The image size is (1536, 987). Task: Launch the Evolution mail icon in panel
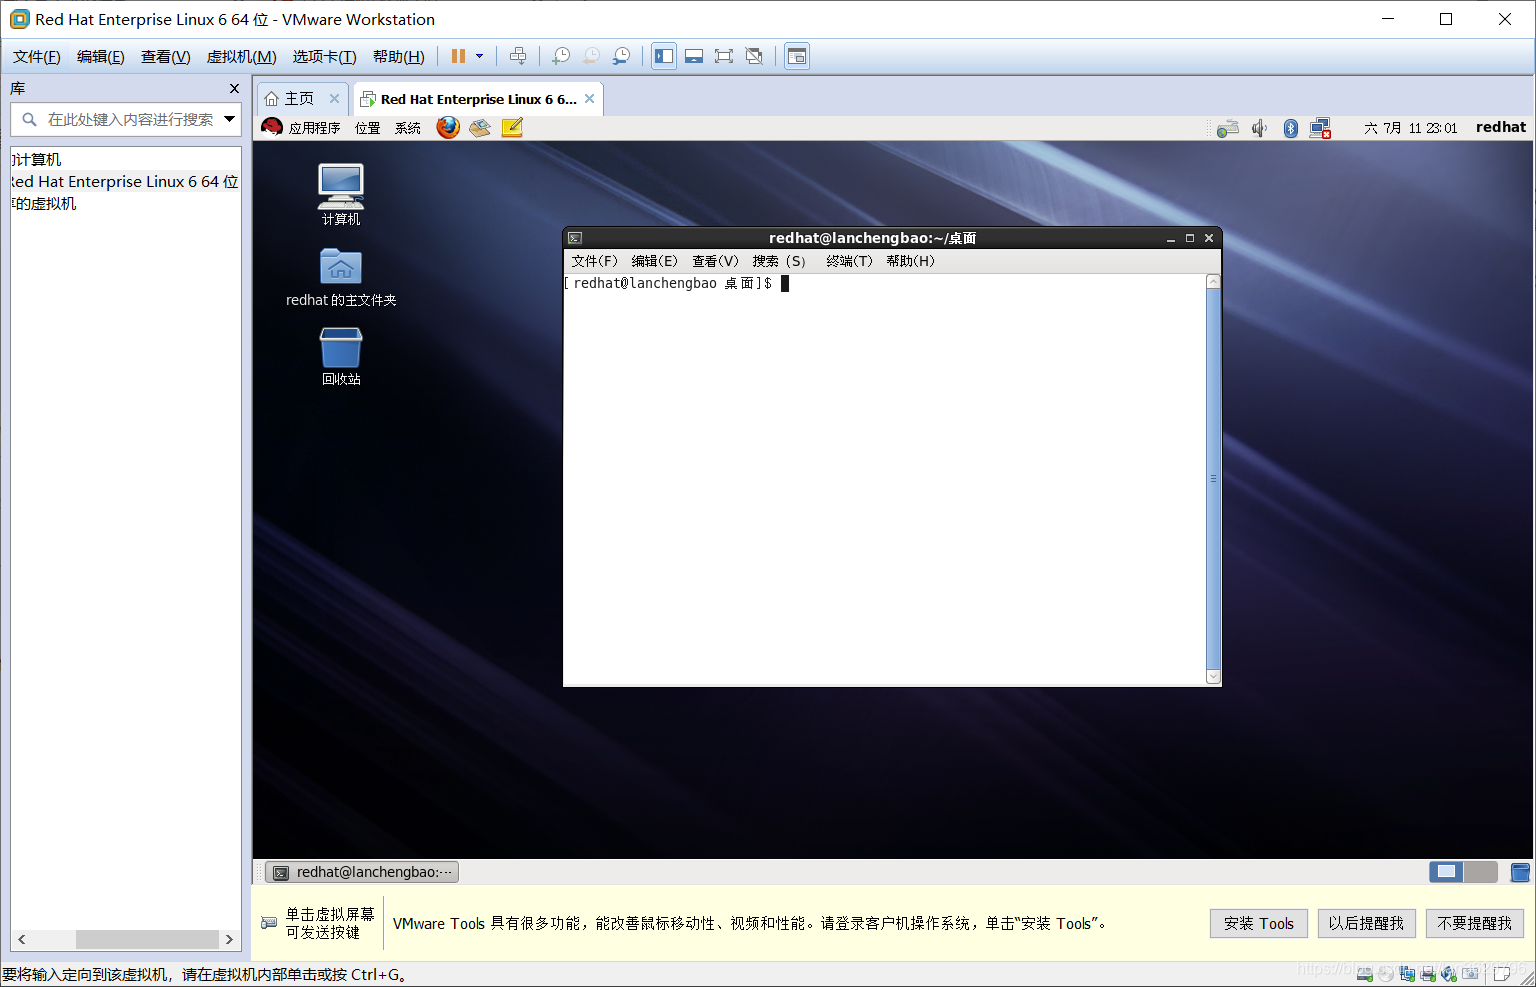pyautogui.click(x=480, y=127)
